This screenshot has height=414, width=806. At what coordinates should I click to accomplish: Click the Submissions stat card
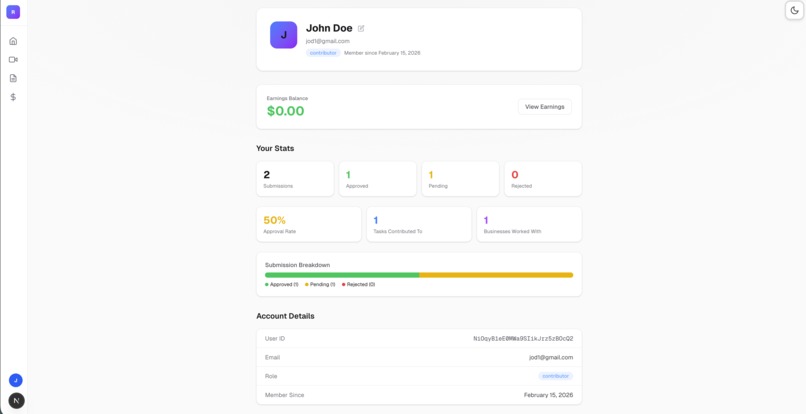coord(295,179)
